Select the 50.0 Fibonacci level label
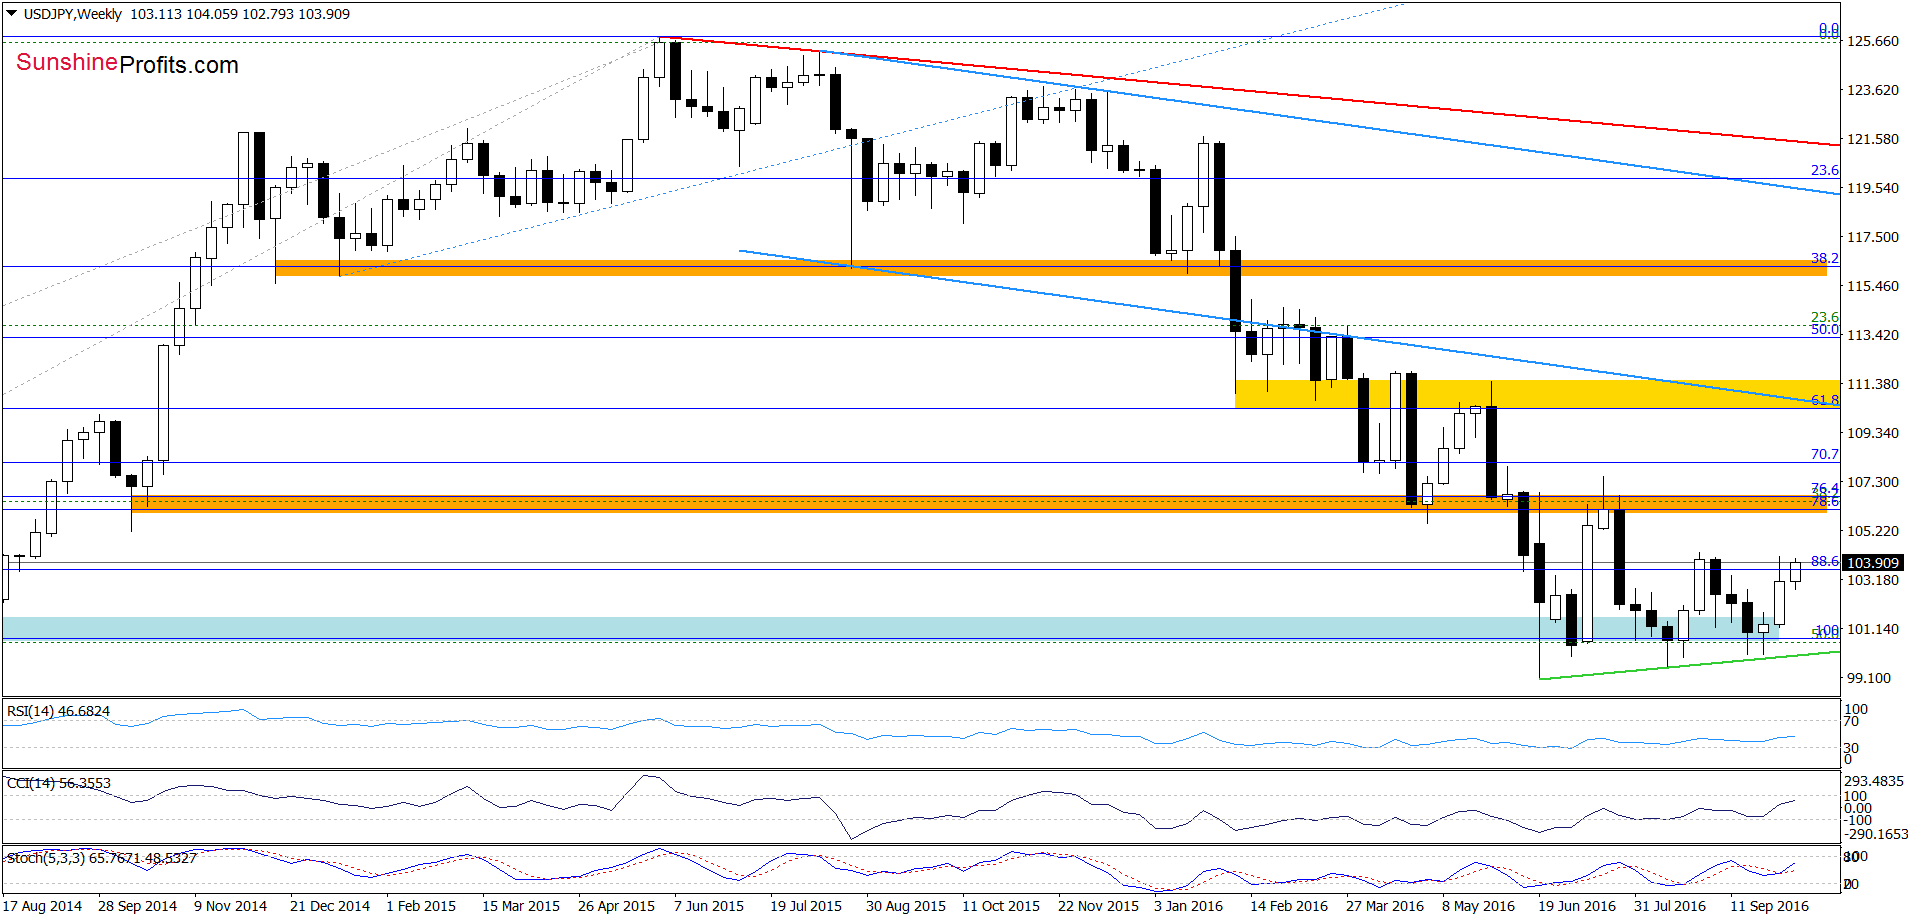The height and width of the screenshot is (920, 1908). pos(1824,329)
